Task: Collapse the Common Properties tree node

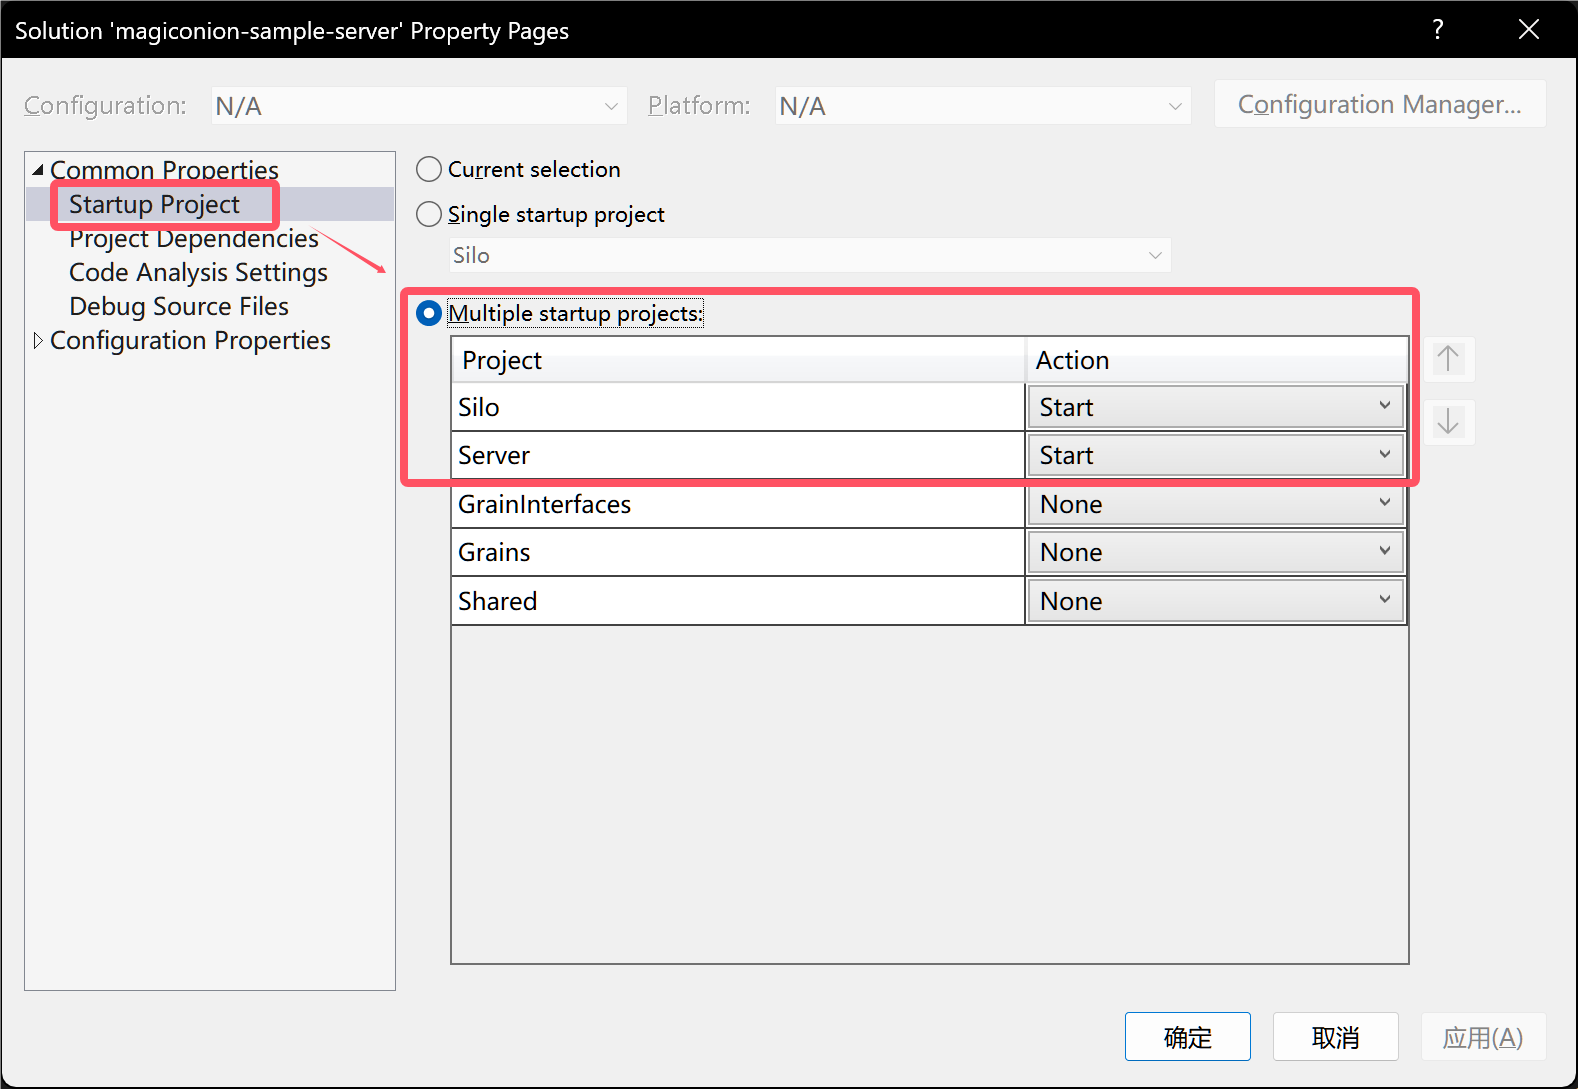Action: [38, 170]
